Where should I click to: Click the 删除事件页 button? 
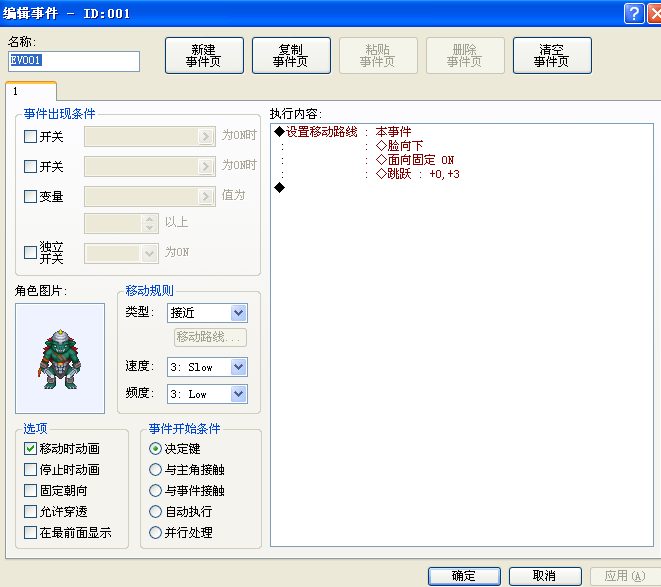coord(465,56)
